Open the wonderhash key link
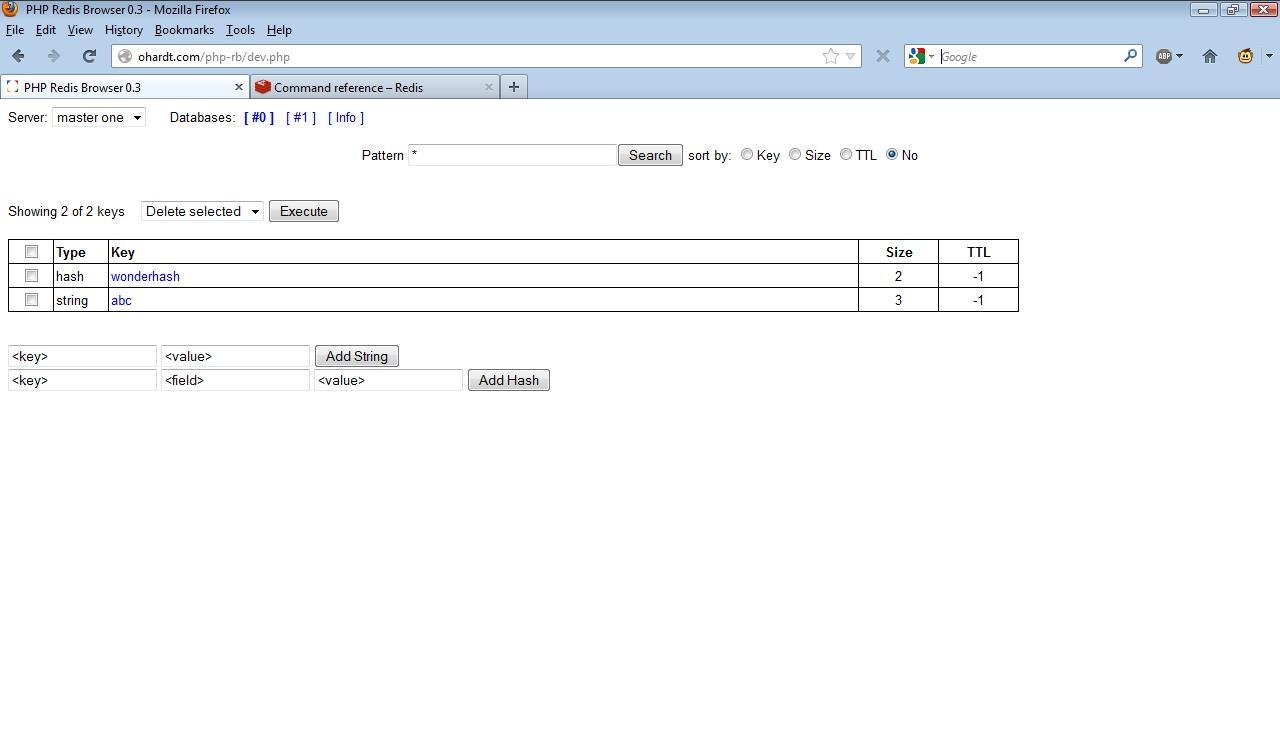 [x=145, y=276]
